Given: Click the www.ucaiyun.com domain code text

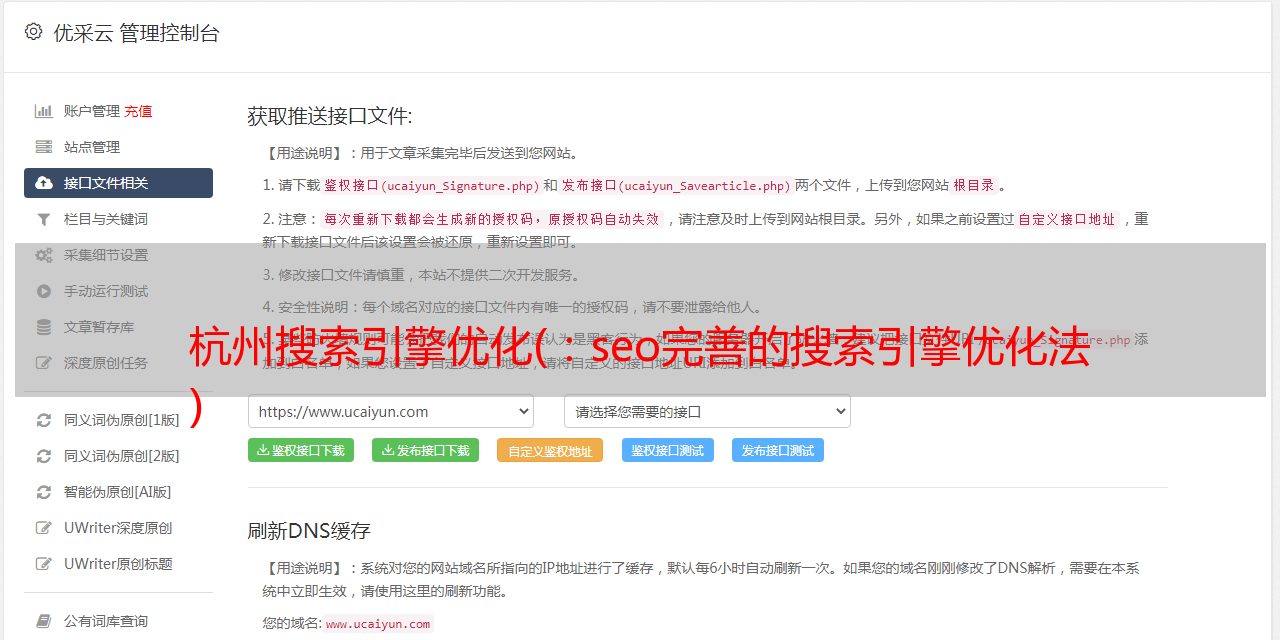Looking at the screenshot, I should [378, 624].
